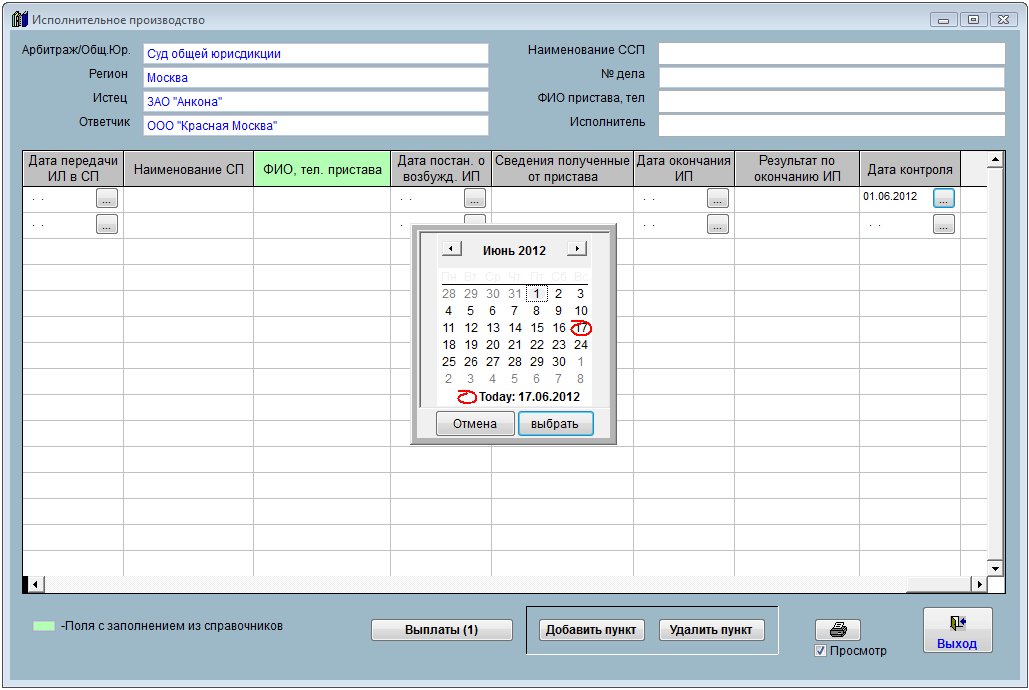
Task: Click the № дела input field
Action: pyautogui.click(x=831, y=77)
